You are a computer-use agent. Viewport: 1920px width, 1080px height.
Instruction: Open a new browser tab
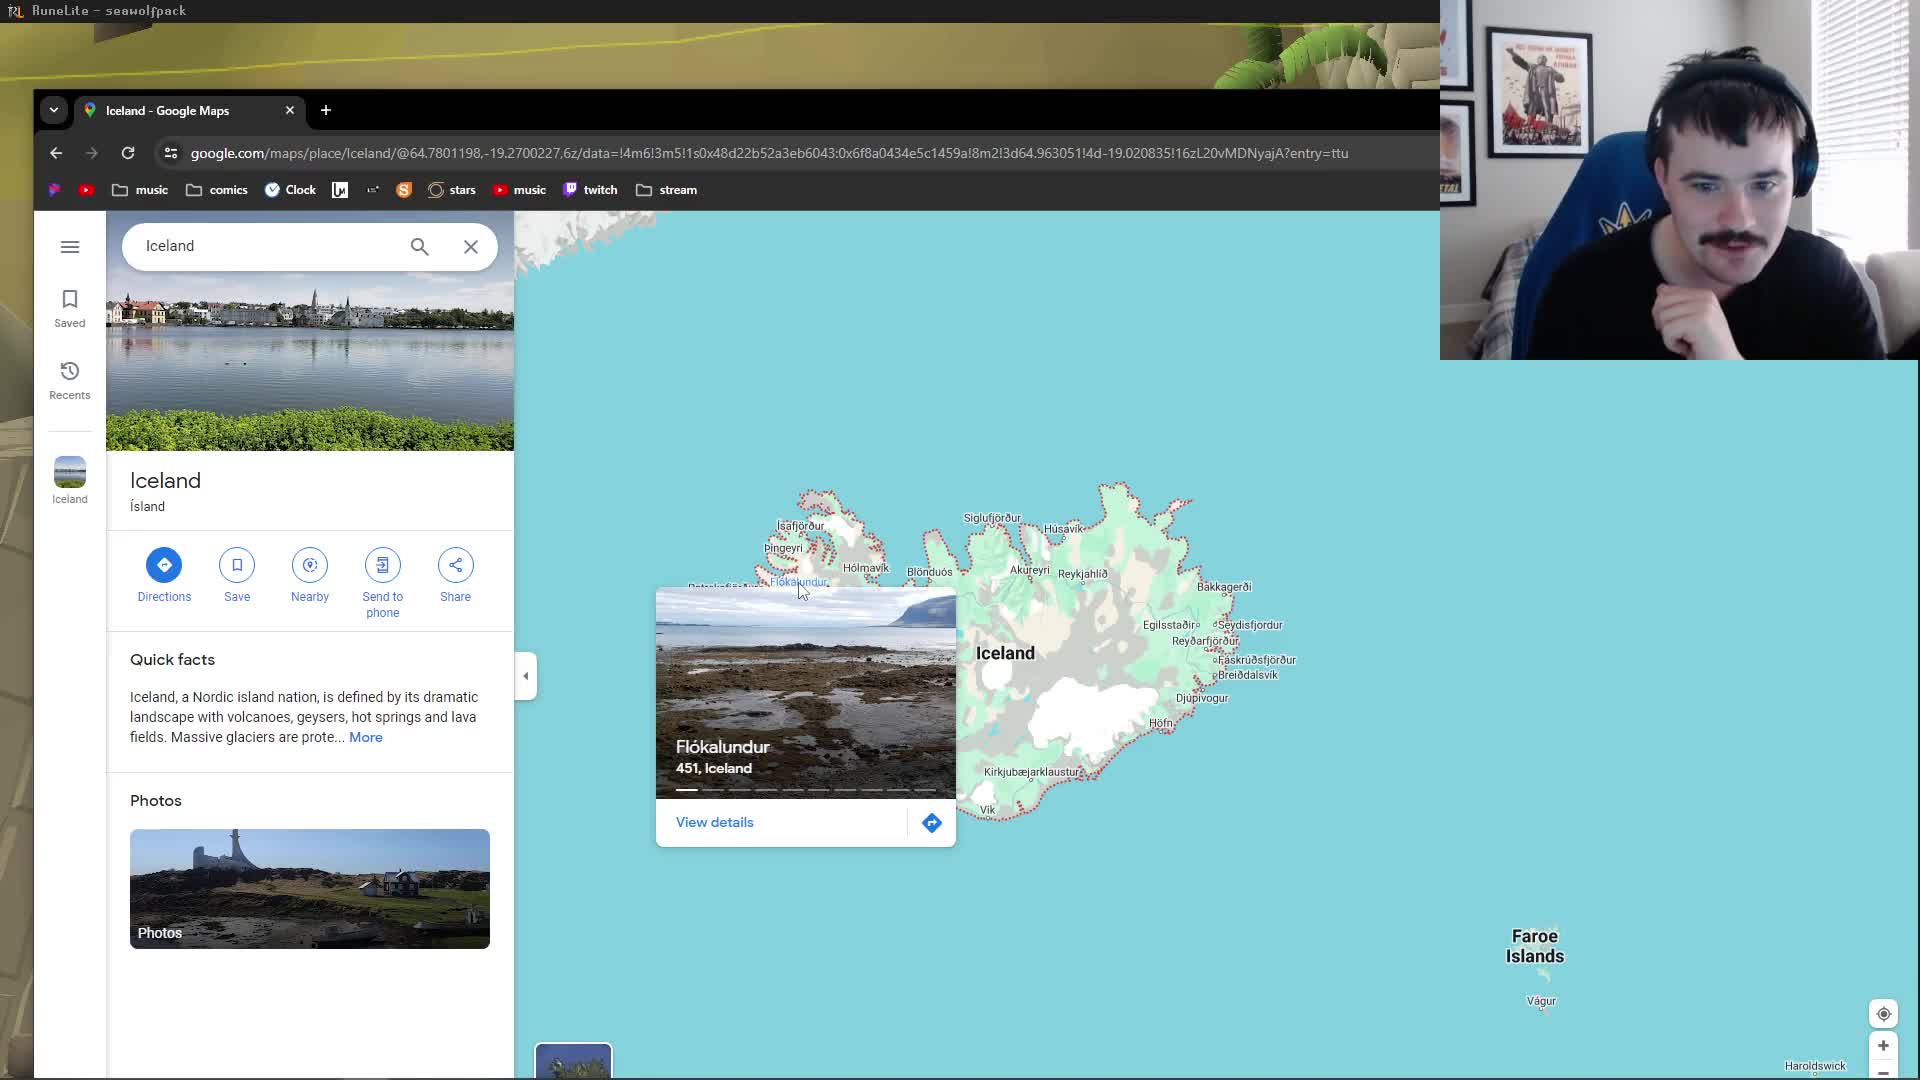pyautogui.click(x=326, y=110)
